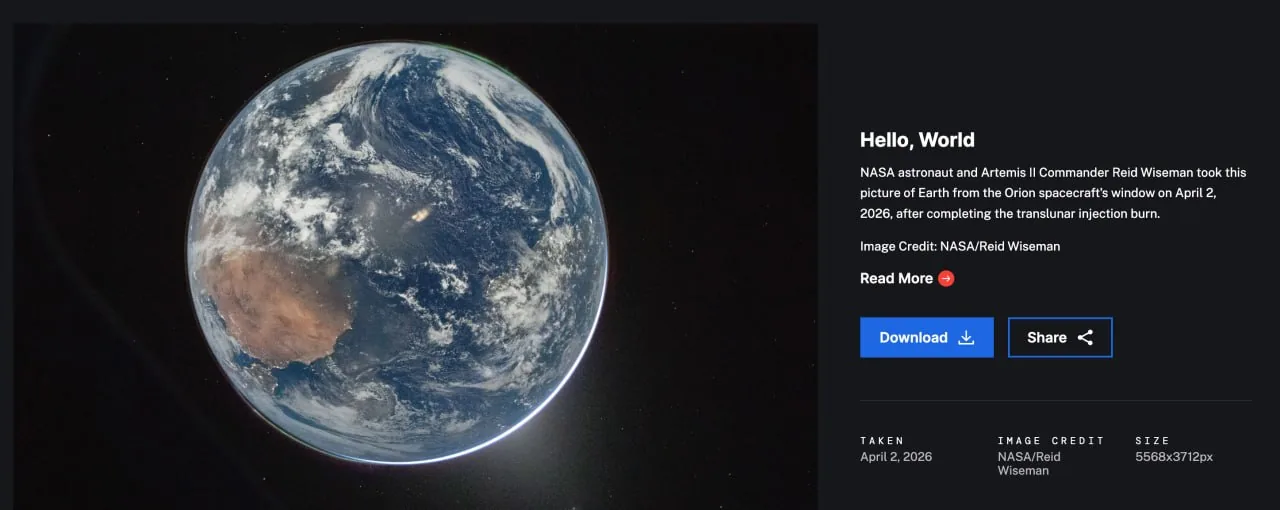
Task: Click the Download button
Action: pos(926,337)
